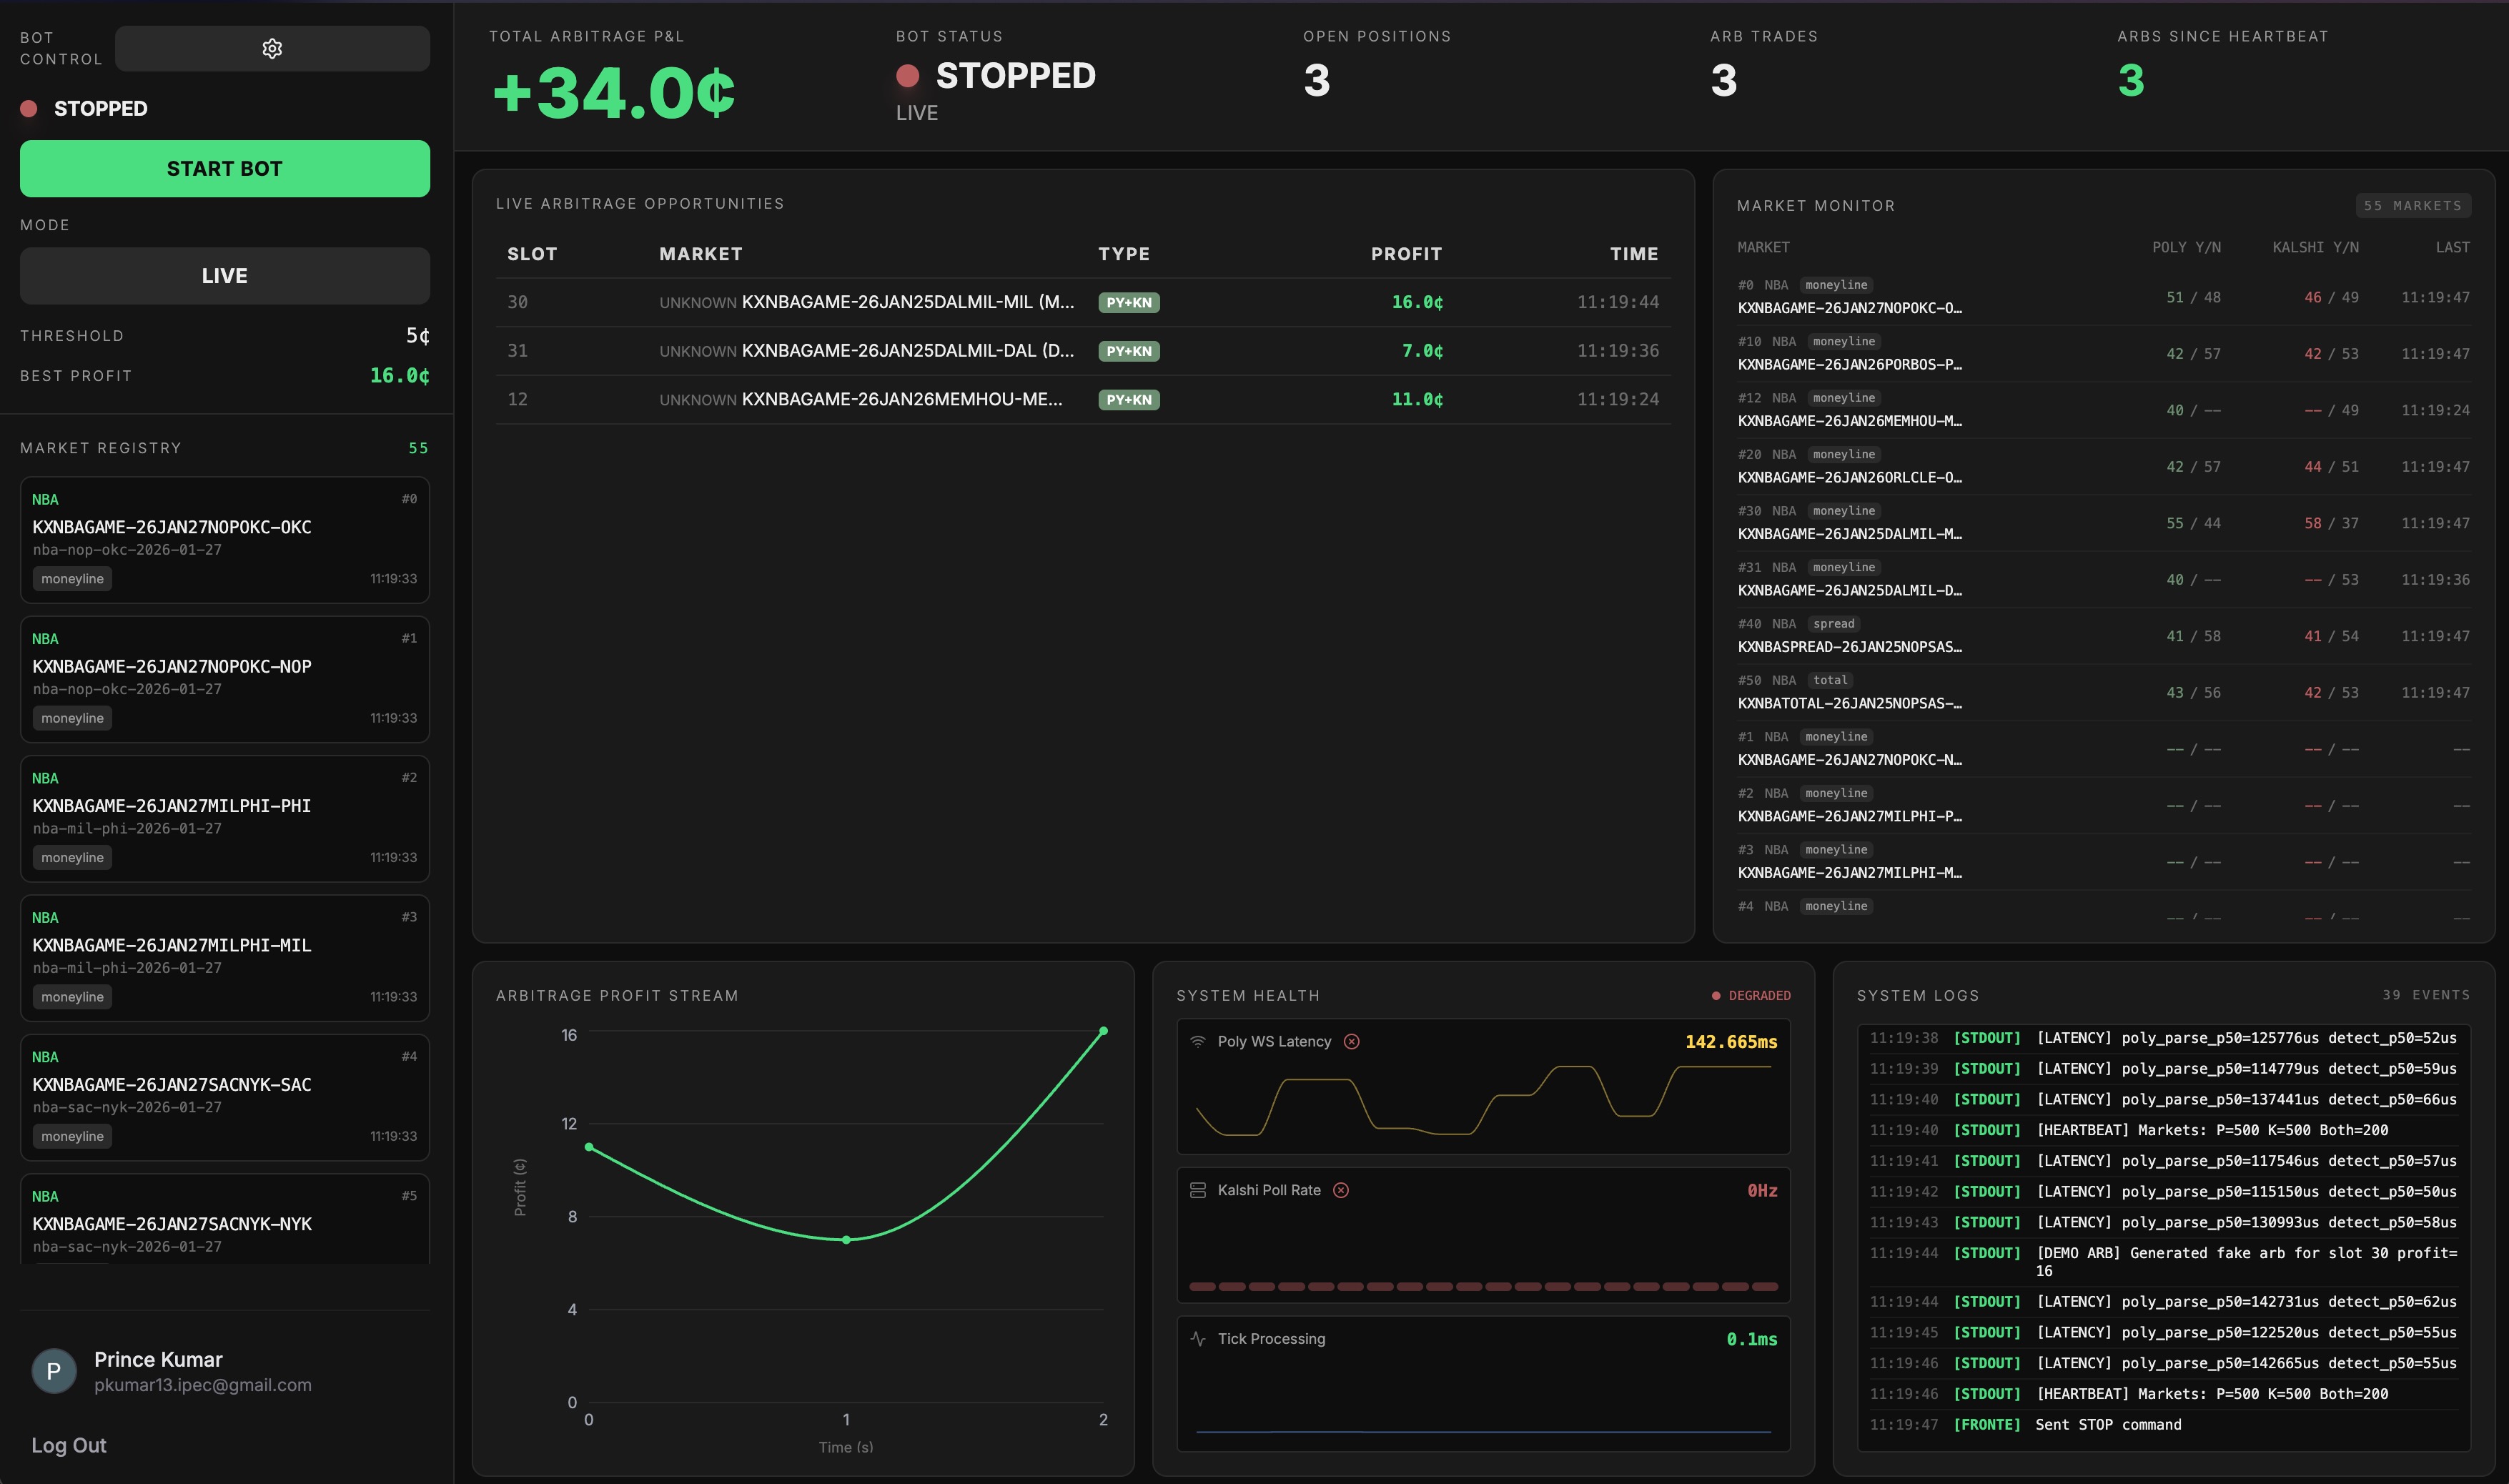Image resolution: width=2509 pixels, height=1484 pixels.
Task: Click the DEGRADED system health badge
Action: [x=1751, y=995]
